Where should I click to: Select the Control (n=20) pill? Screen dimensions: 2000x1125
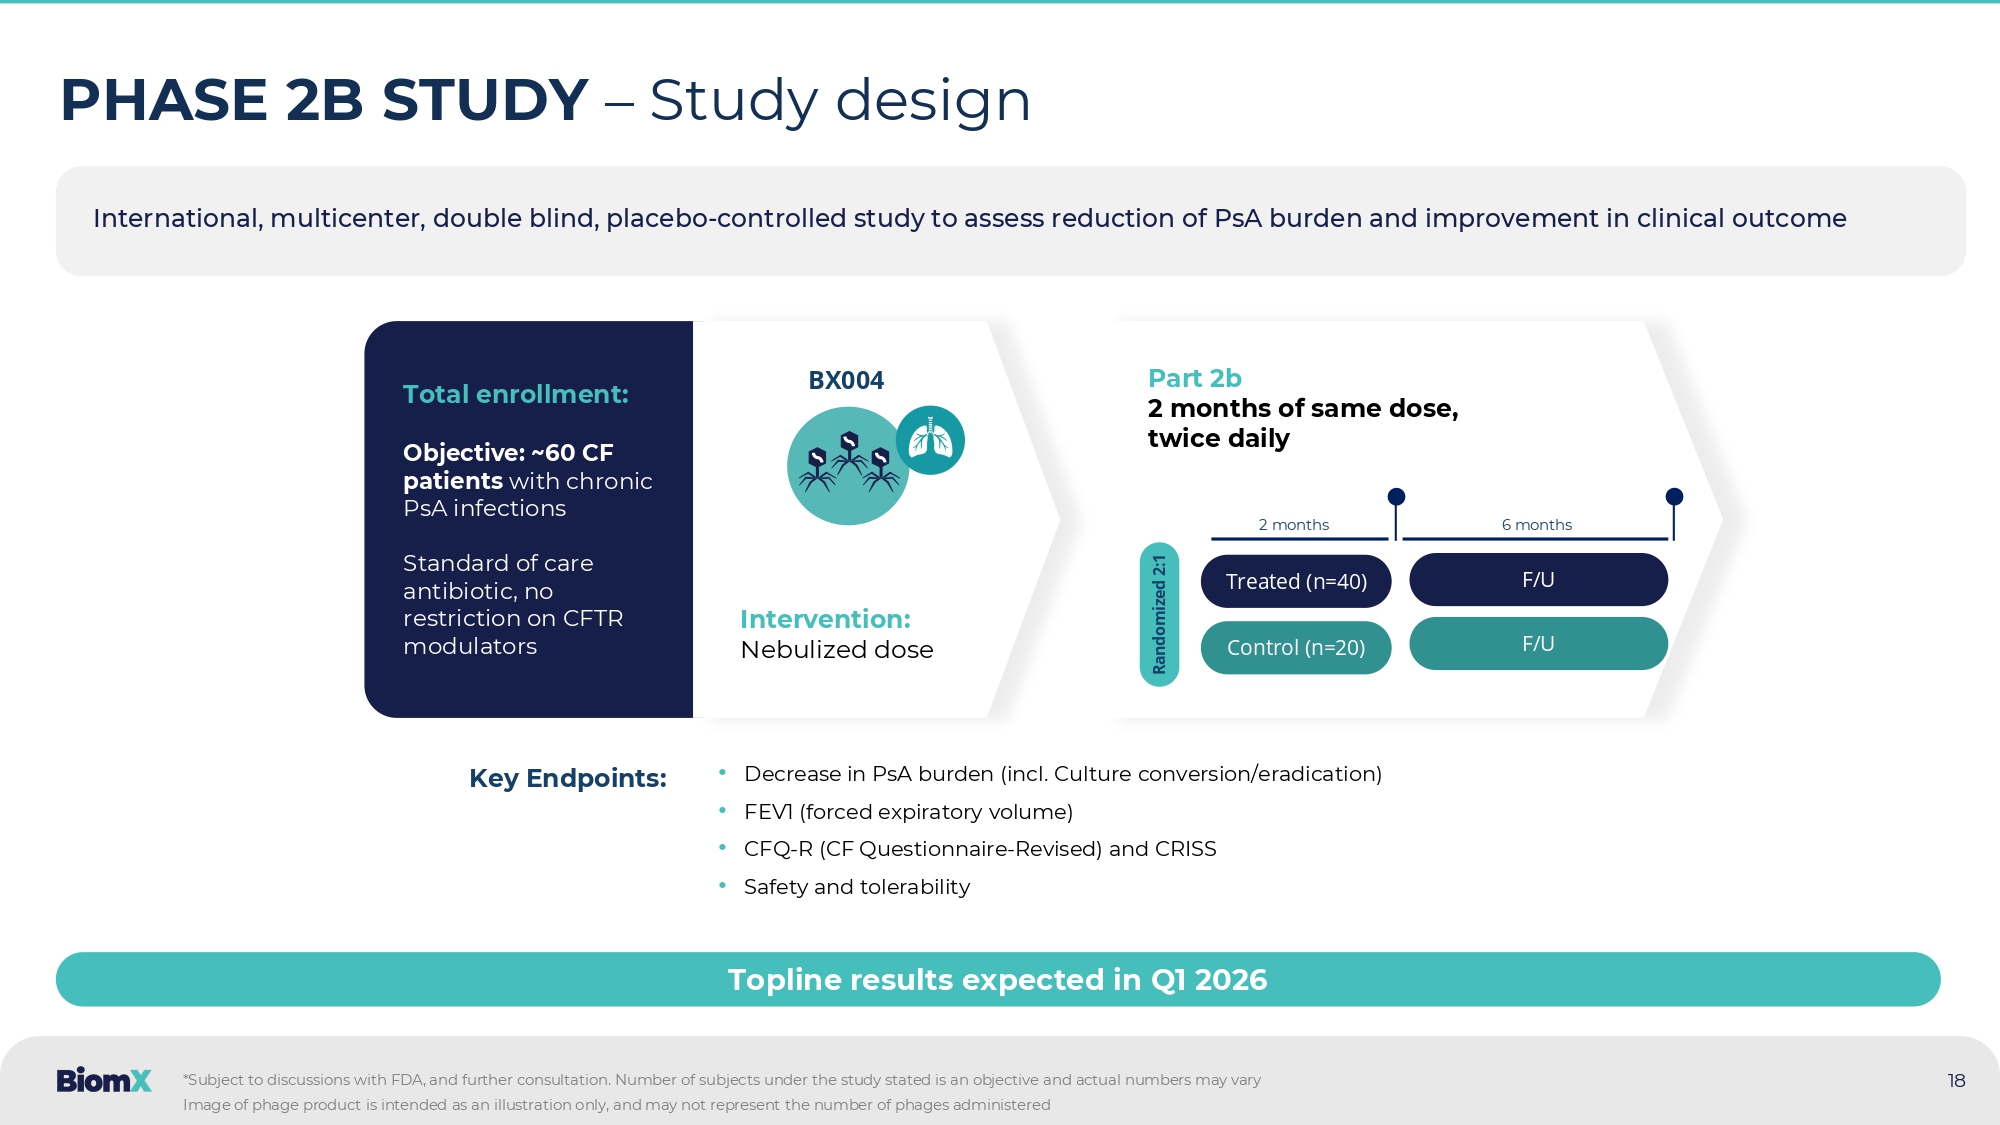[1295, 647]
